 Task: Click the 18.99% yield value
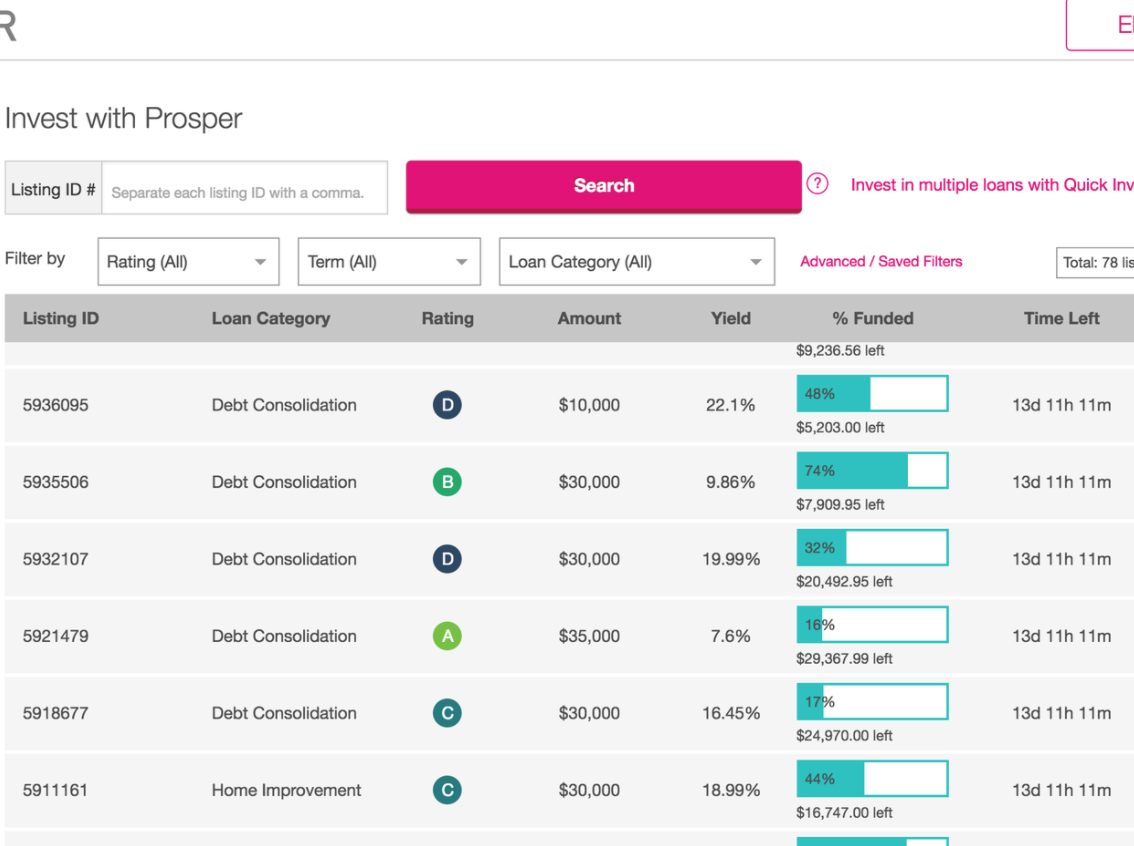point(730,790)
